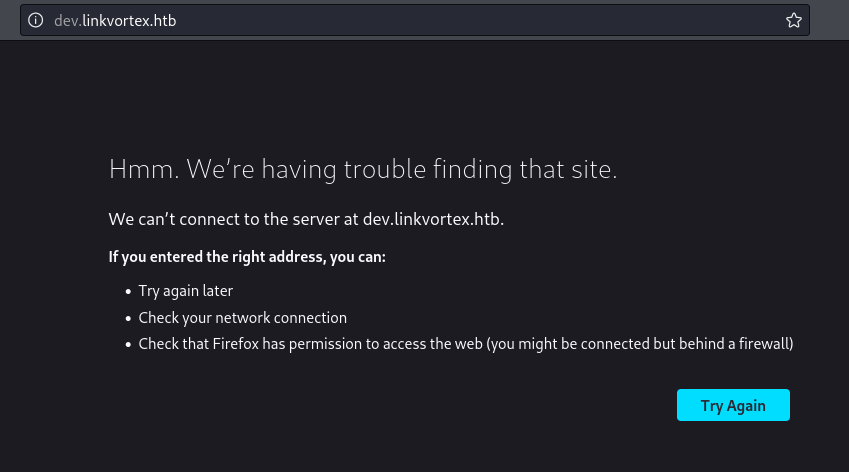Click the "Try again later" list item
This screenshot has height=472, width=849.
tap(186, 291)
